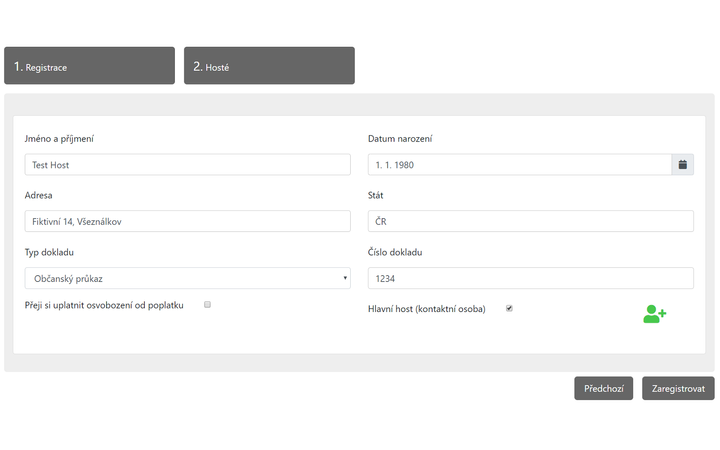Viewport: 720px width, 450px height.
Task: Click the Číslo dokladu field with 1234
Action: click(531, 278)
